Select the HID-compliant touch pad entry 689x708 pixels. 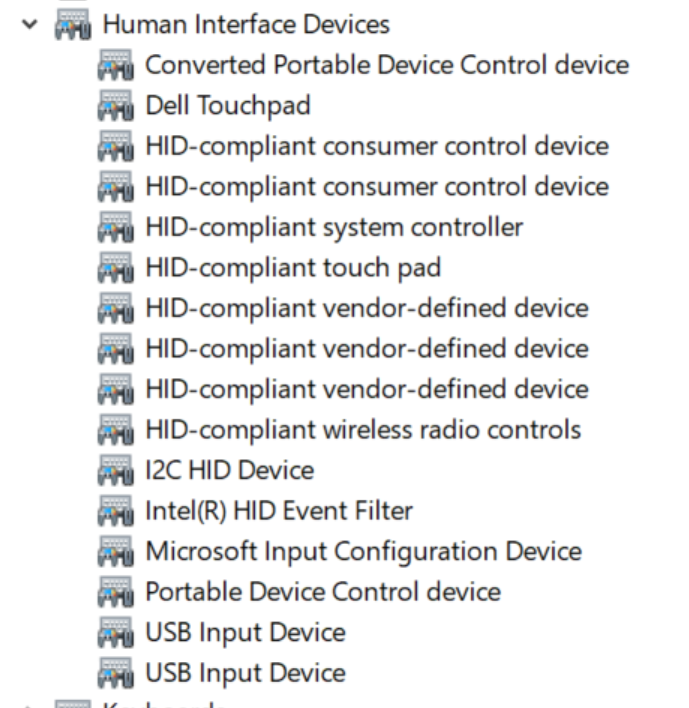tap(293, 268)
